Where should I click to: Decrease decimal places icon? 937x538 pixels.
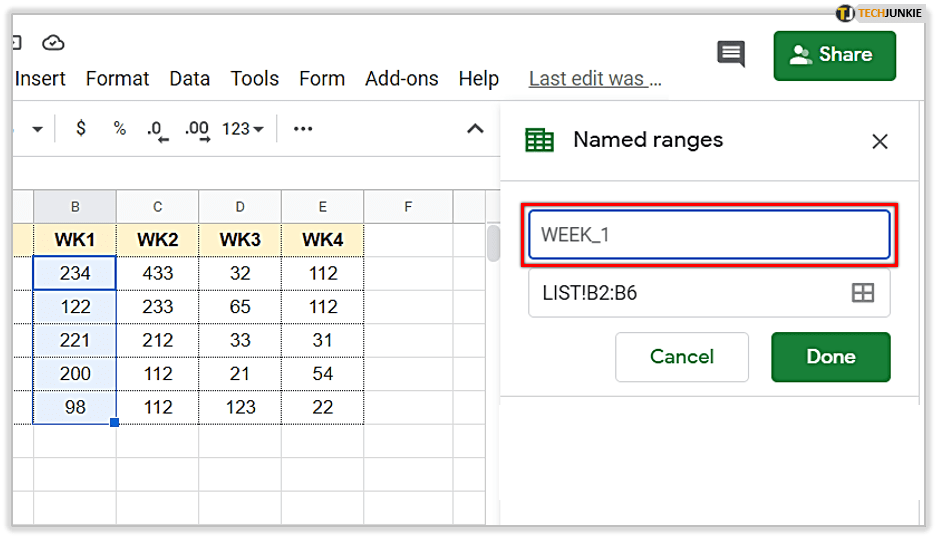pos(157,129)
